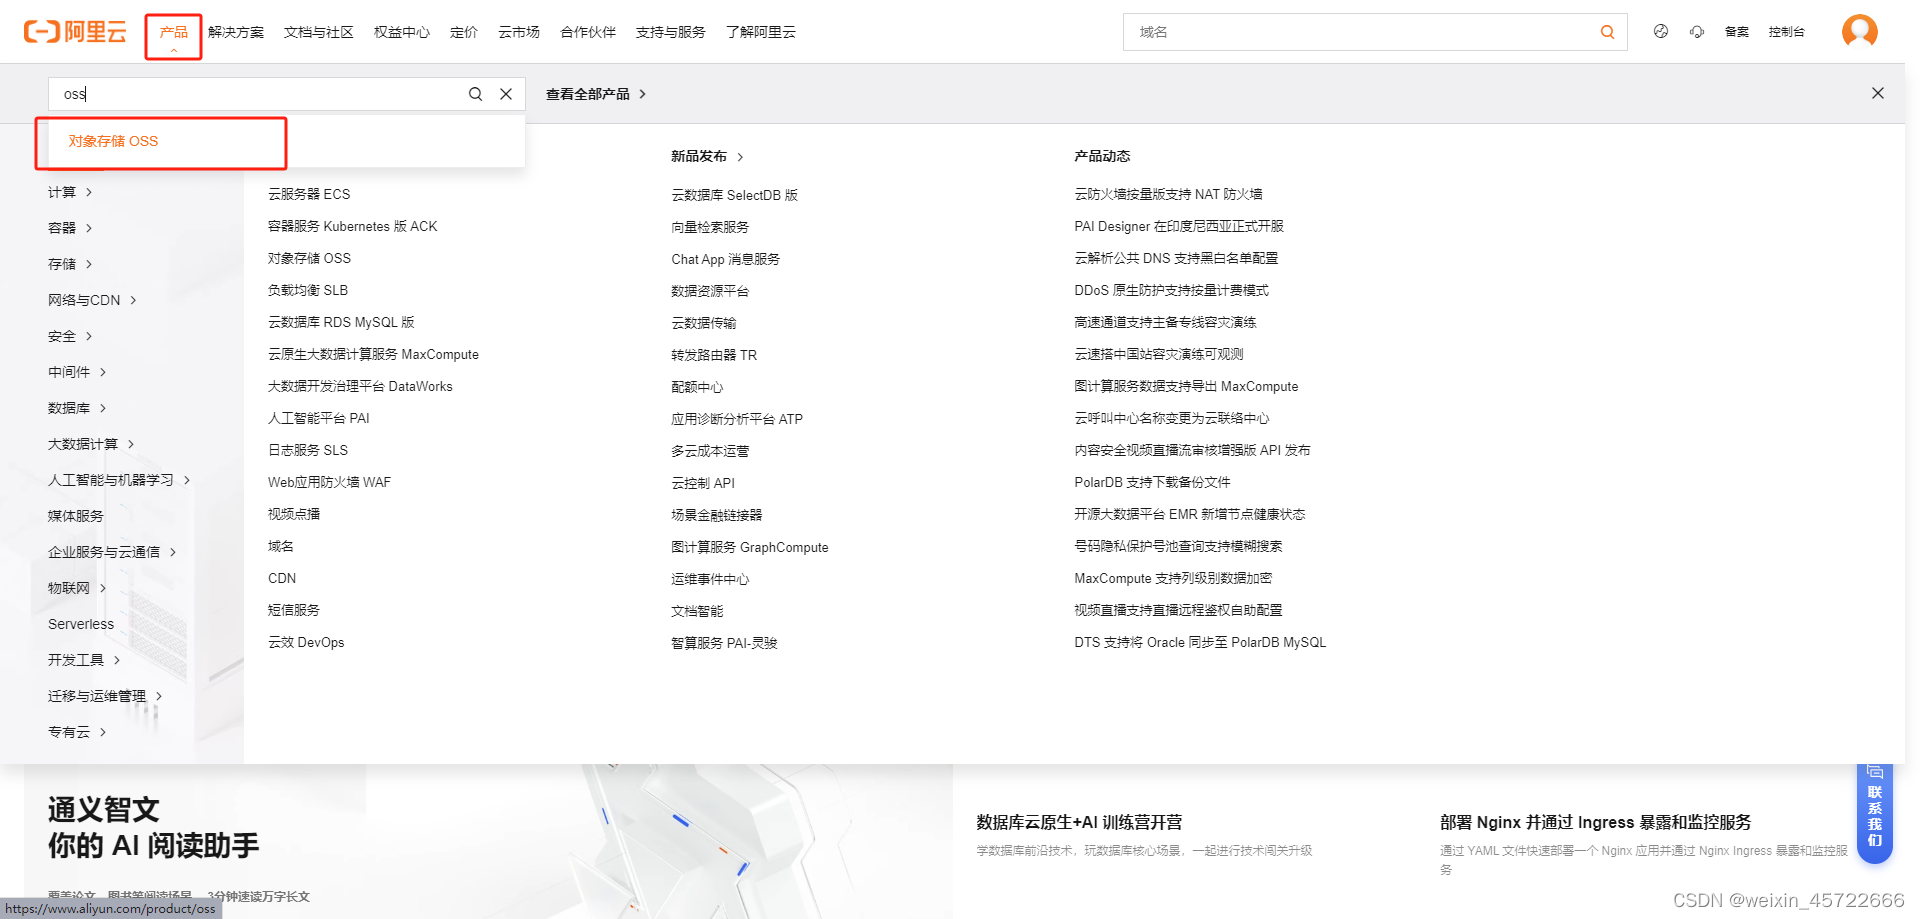Open 对象存储 OSS in product list

(x=309, y=258)
